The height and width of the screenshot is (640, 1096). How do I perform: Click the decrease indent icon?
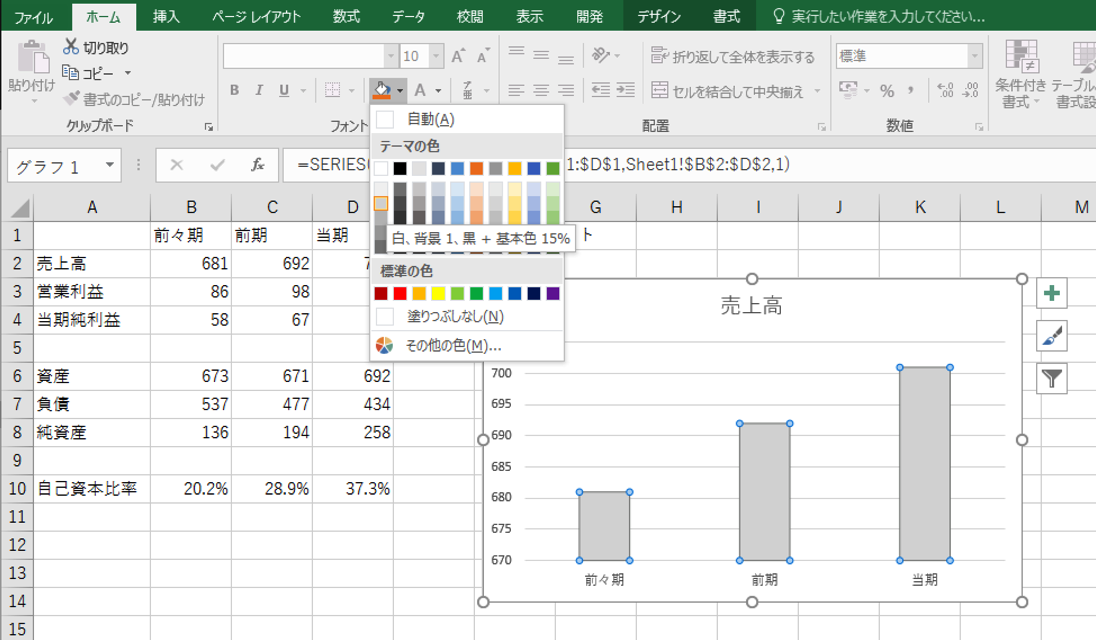pos(600,89)
